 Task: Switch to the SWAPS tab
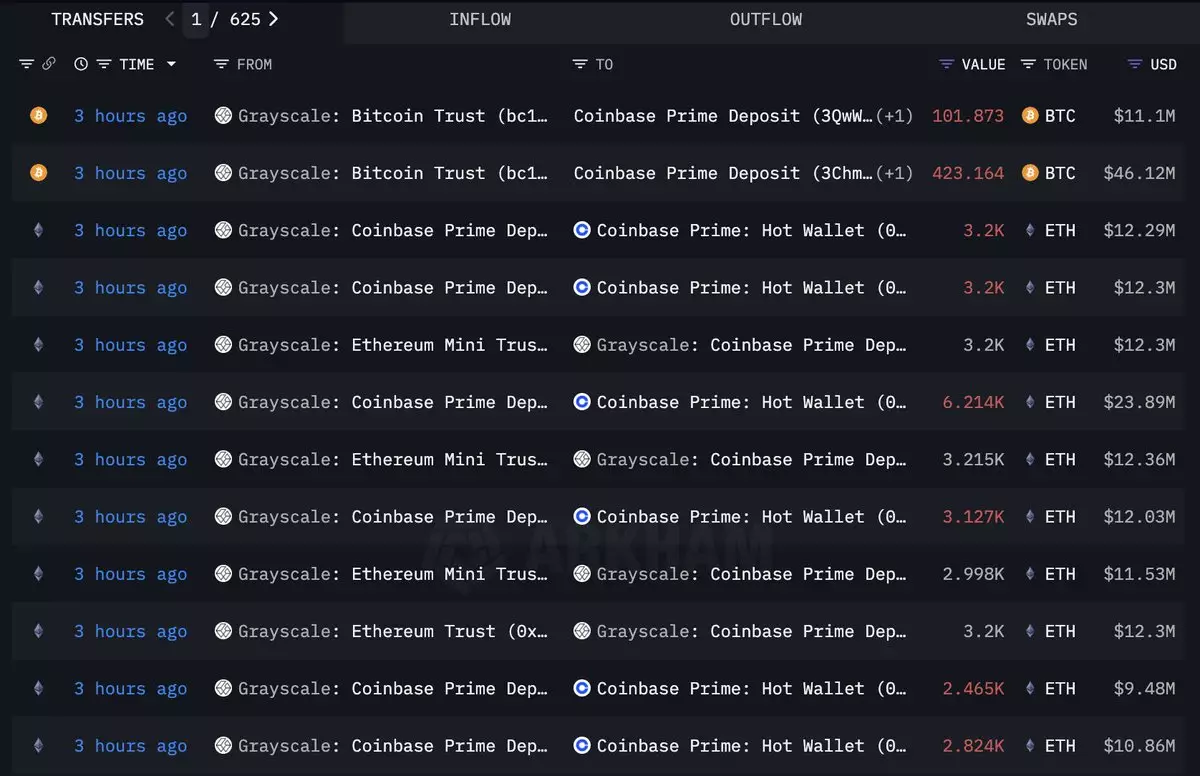[1051, 20]
